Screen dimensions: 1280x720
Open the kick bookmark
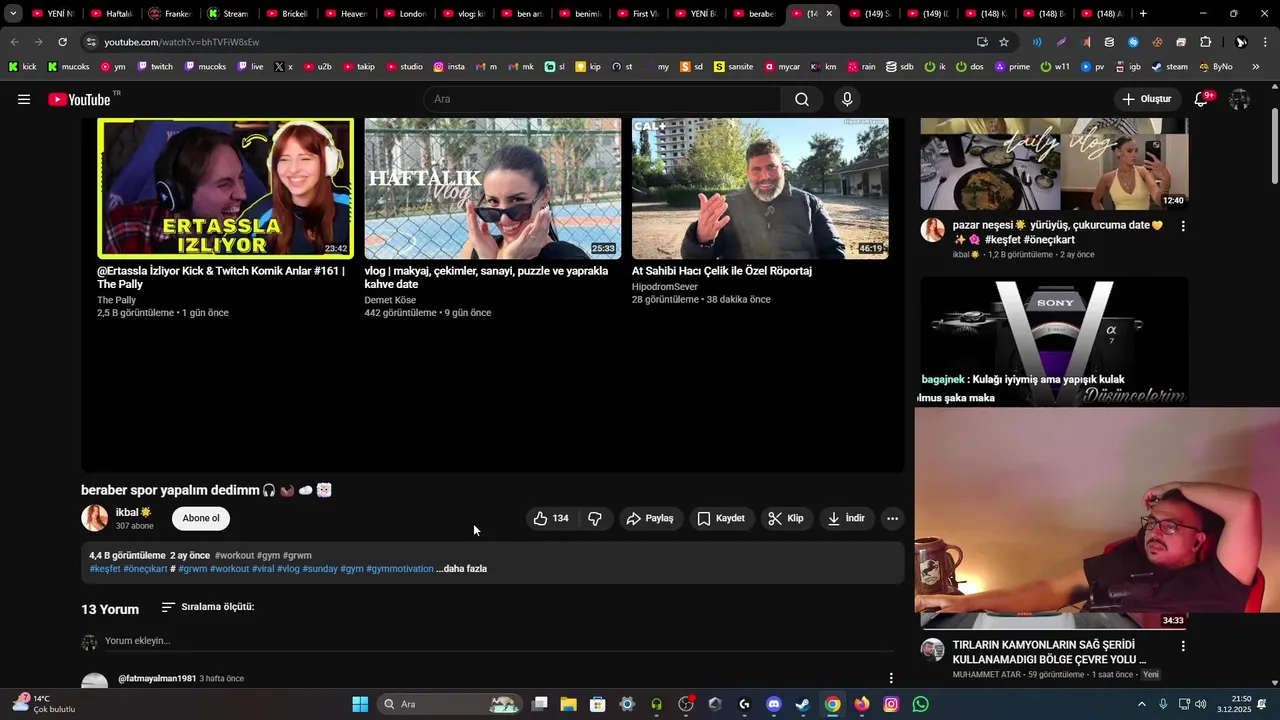tap(22, 67)
